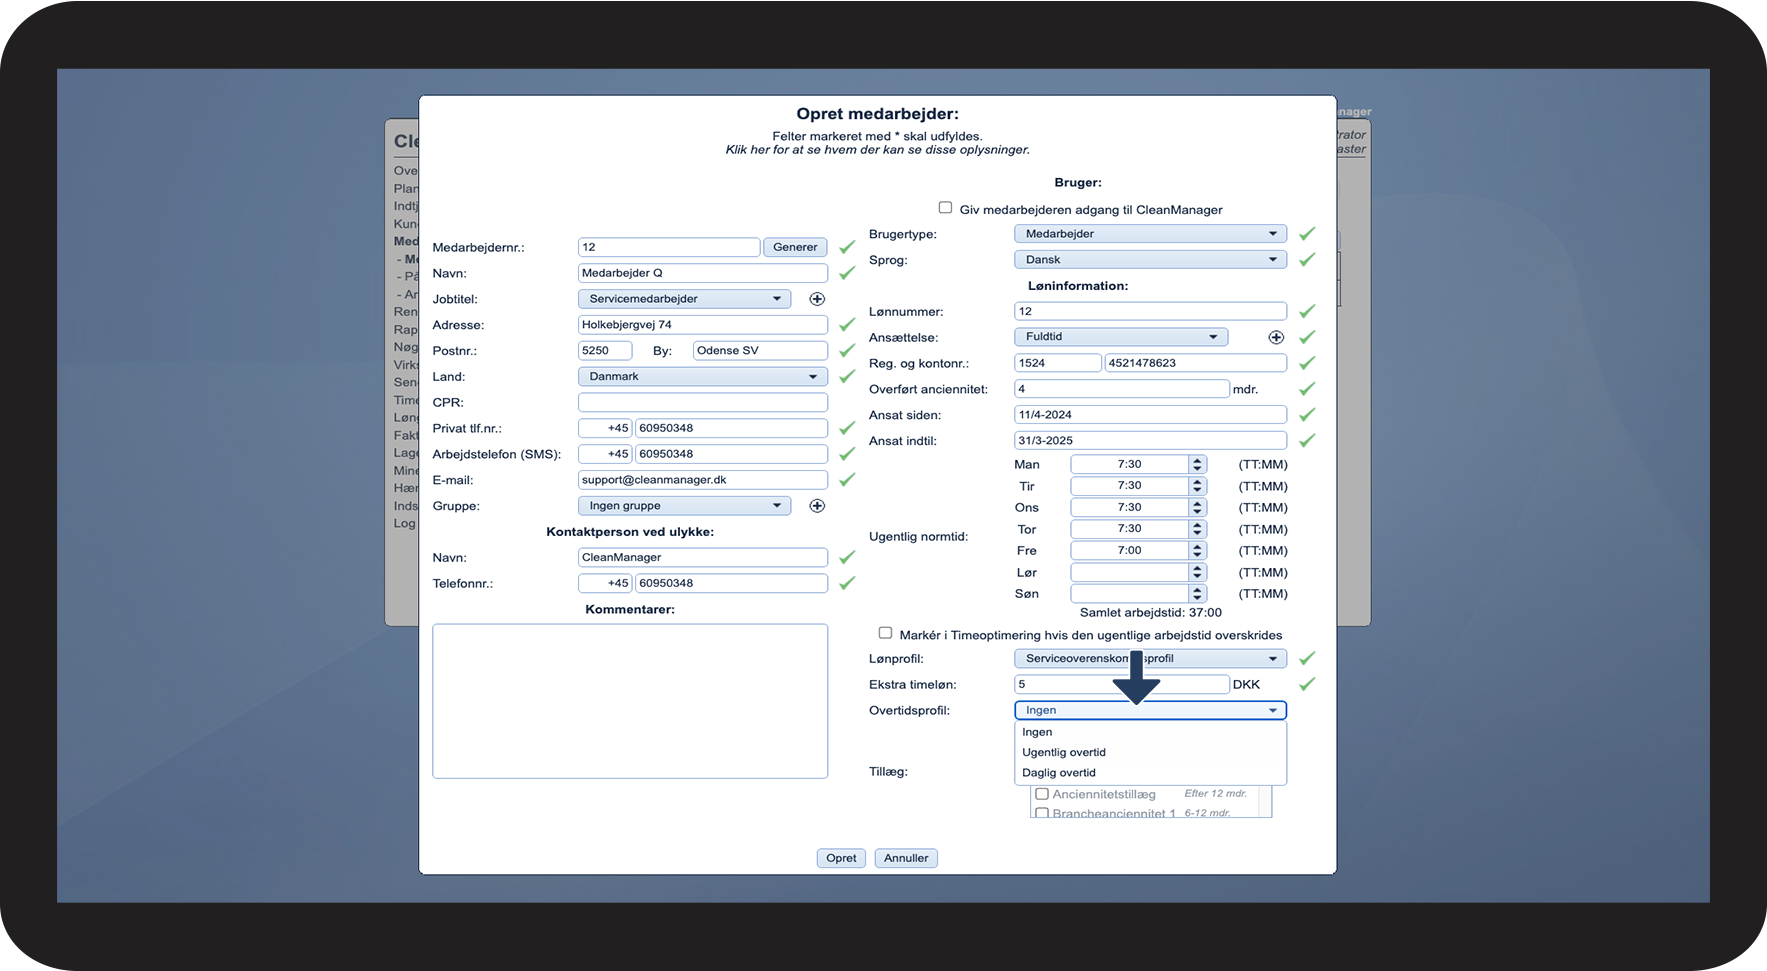Open the Sprog language dropdown
The width and height of the screenshot is (1767, 971).
(1150, 260)
